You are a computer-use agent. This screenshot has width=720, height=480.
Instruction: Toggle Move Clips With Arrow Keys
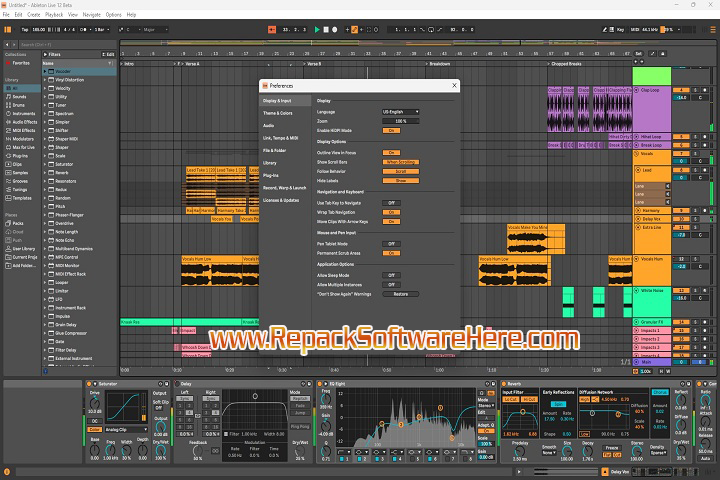(391, 221)
